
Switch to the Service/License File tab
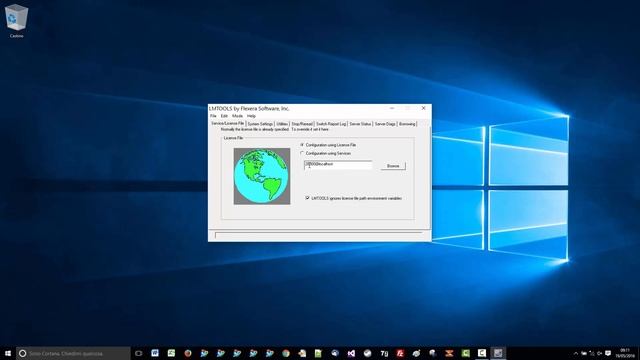(x=227, y=123)
